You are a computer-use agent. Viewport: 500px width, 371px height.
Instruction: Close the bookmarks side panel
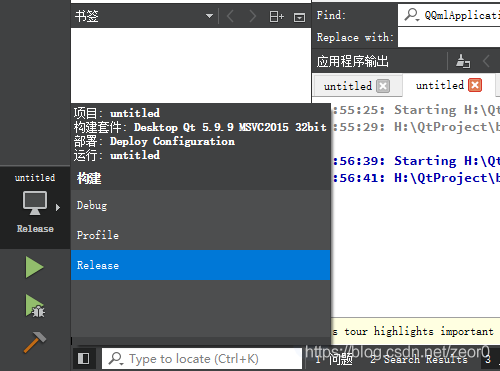click(299, 17)
